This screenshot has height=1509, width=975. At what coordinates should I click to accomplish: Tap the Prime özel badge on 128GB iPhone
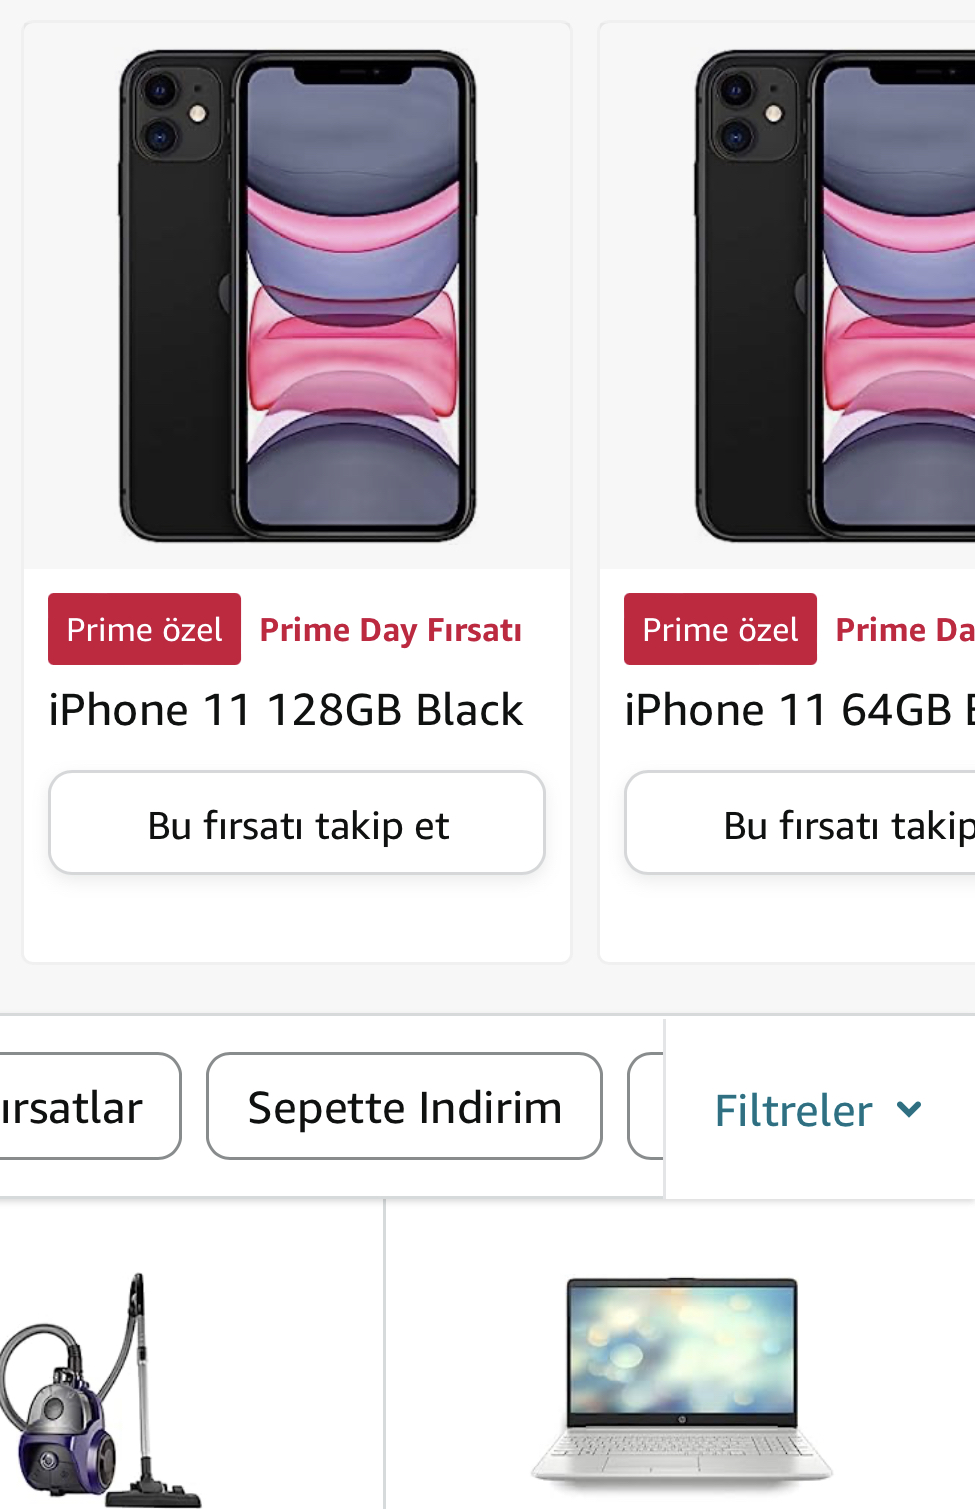(145, 630)
